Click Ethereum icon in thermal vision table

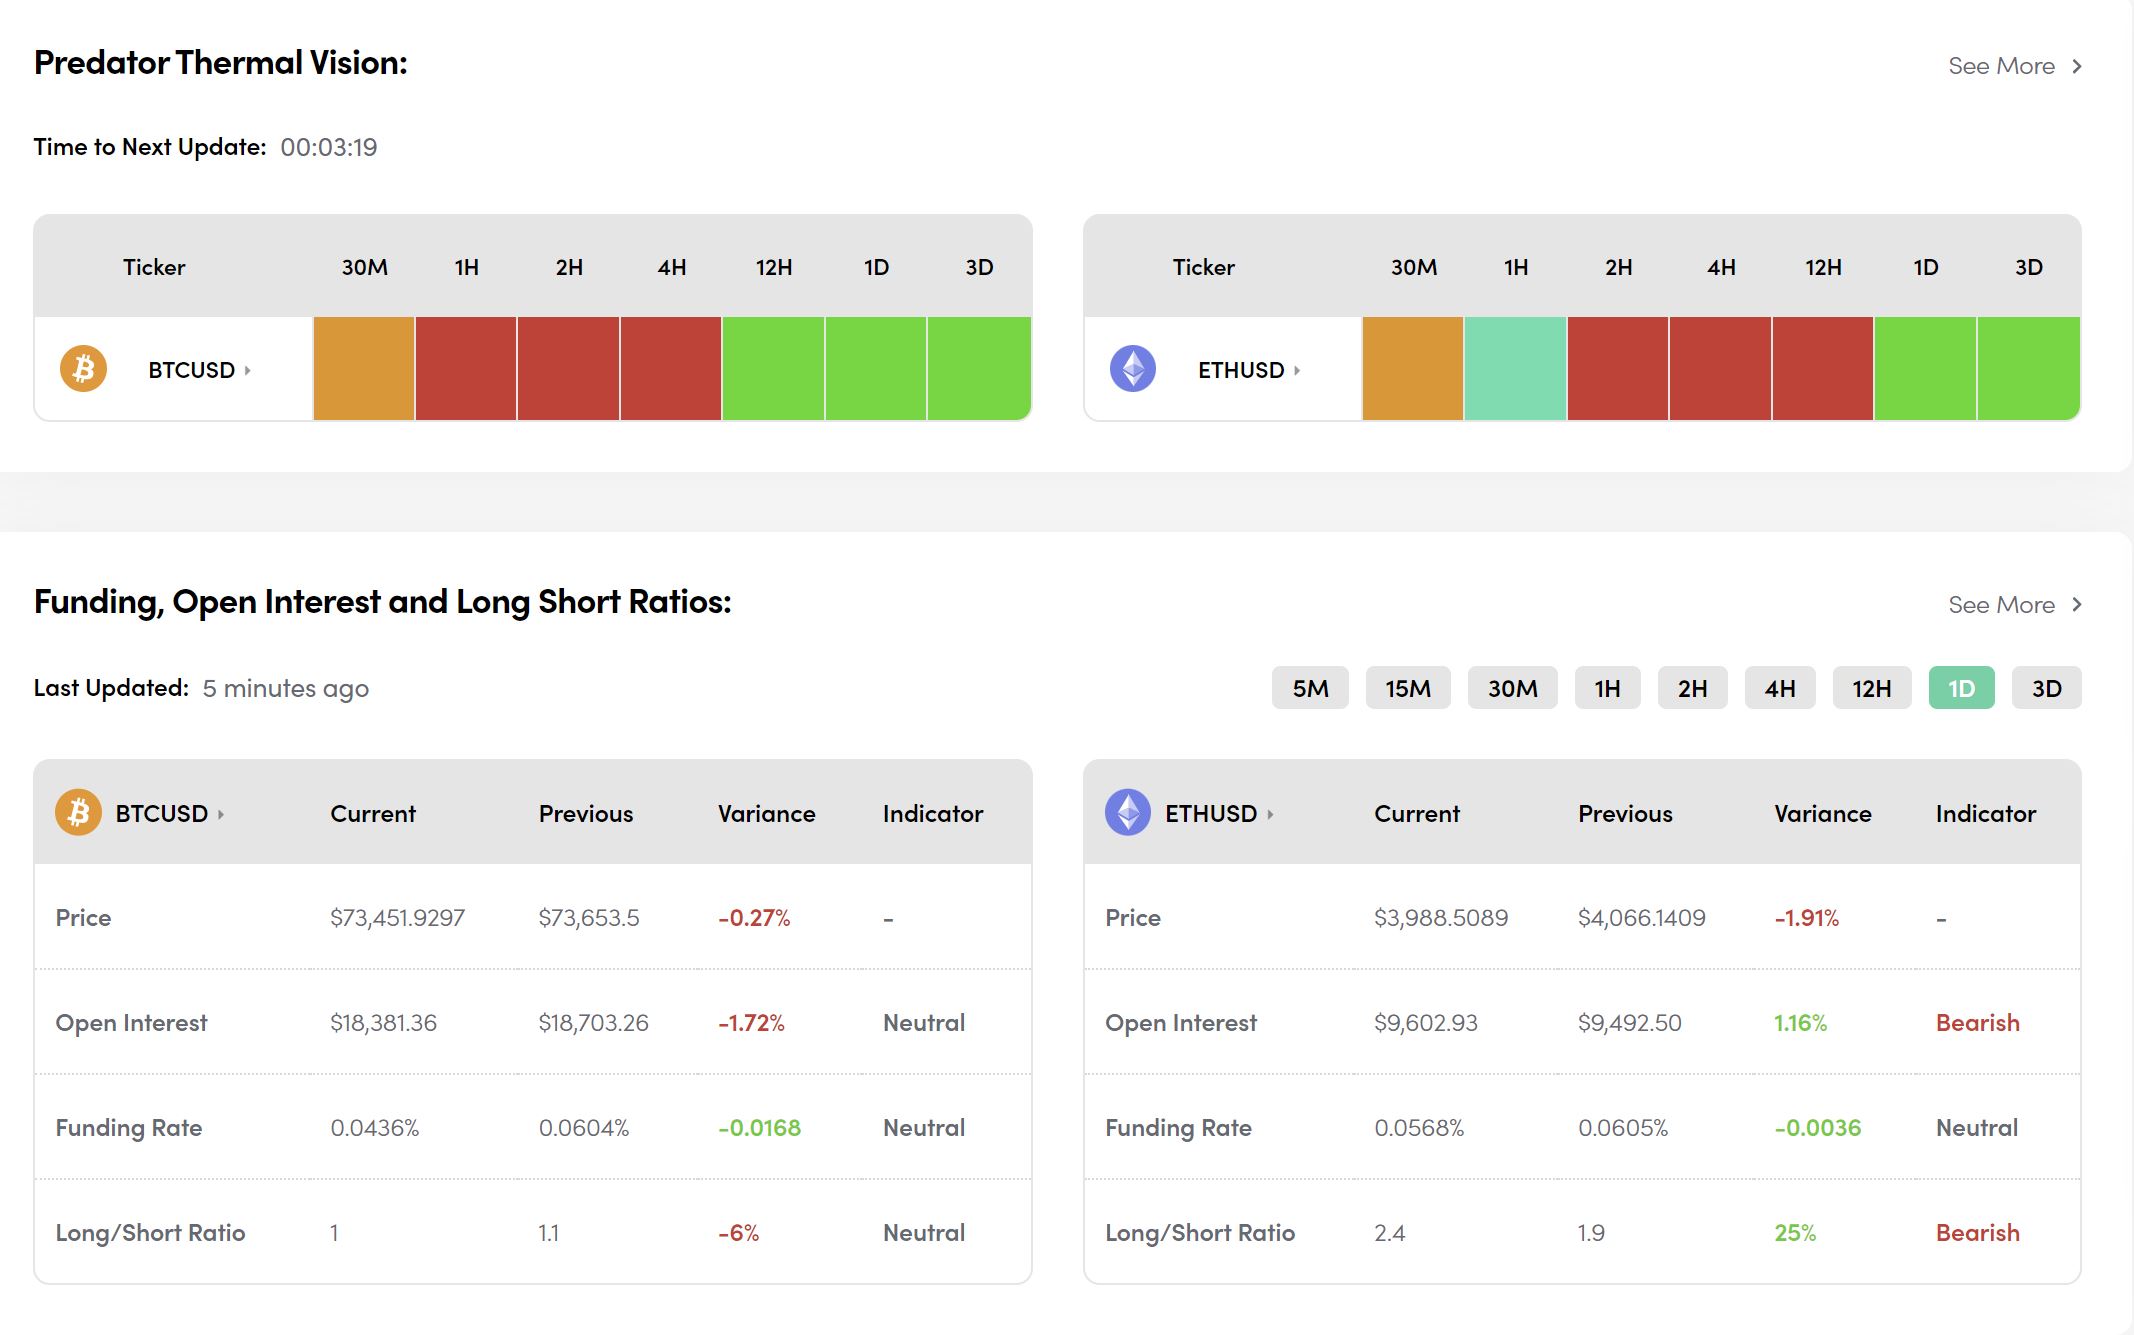point(1132,369)
